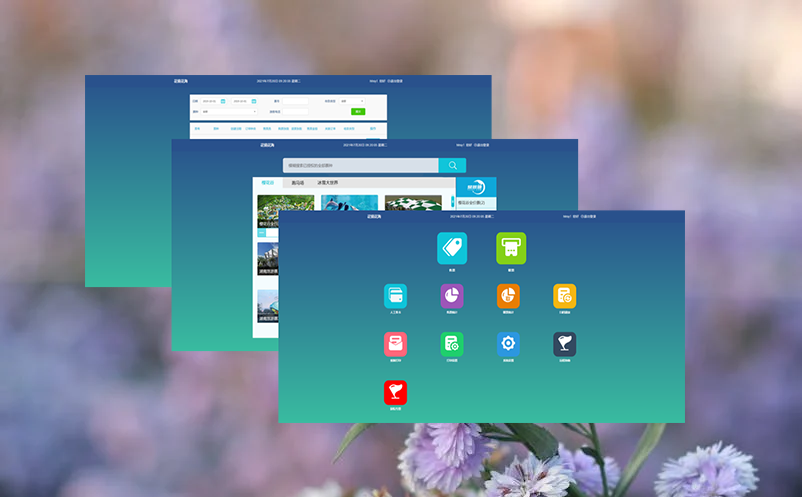
Task: Open the yellow document refresh icon
Action: pyautogui.click(x=565, y=296)
